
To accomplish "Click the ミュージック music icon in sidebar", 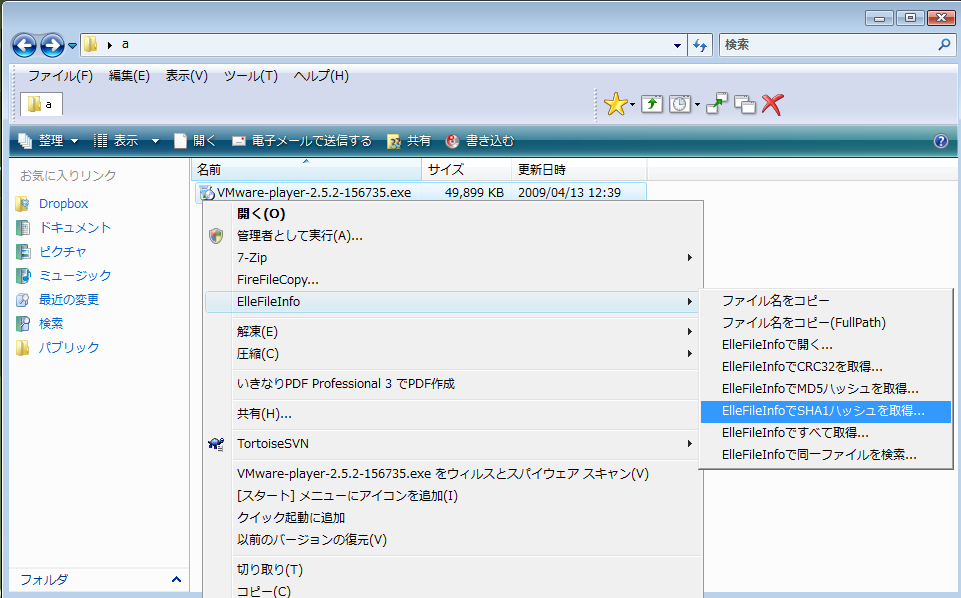I will click(23, 275).
